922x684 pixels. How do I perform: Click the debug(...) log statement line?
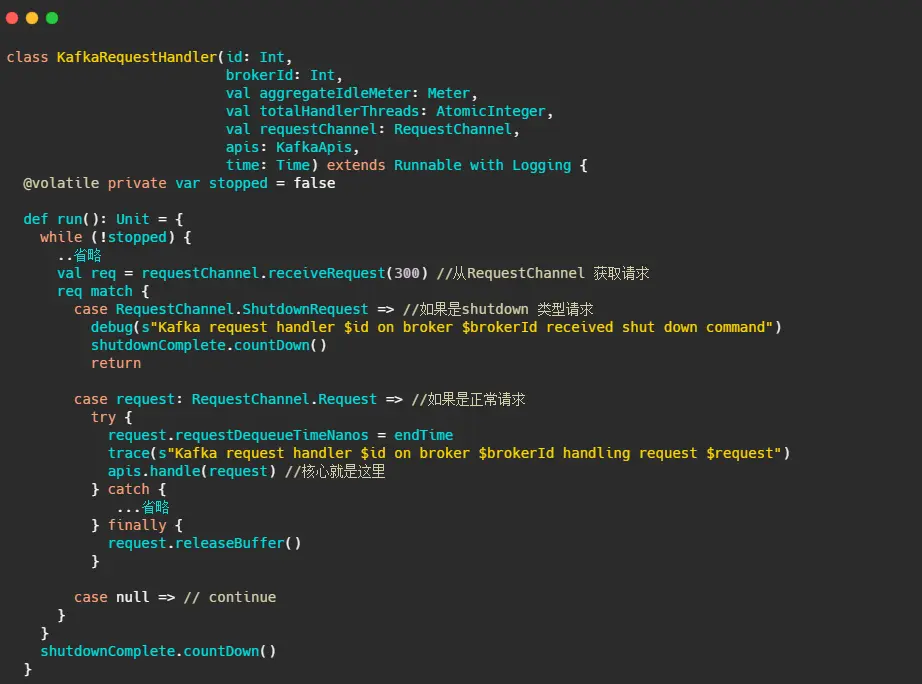pos(436,327)
